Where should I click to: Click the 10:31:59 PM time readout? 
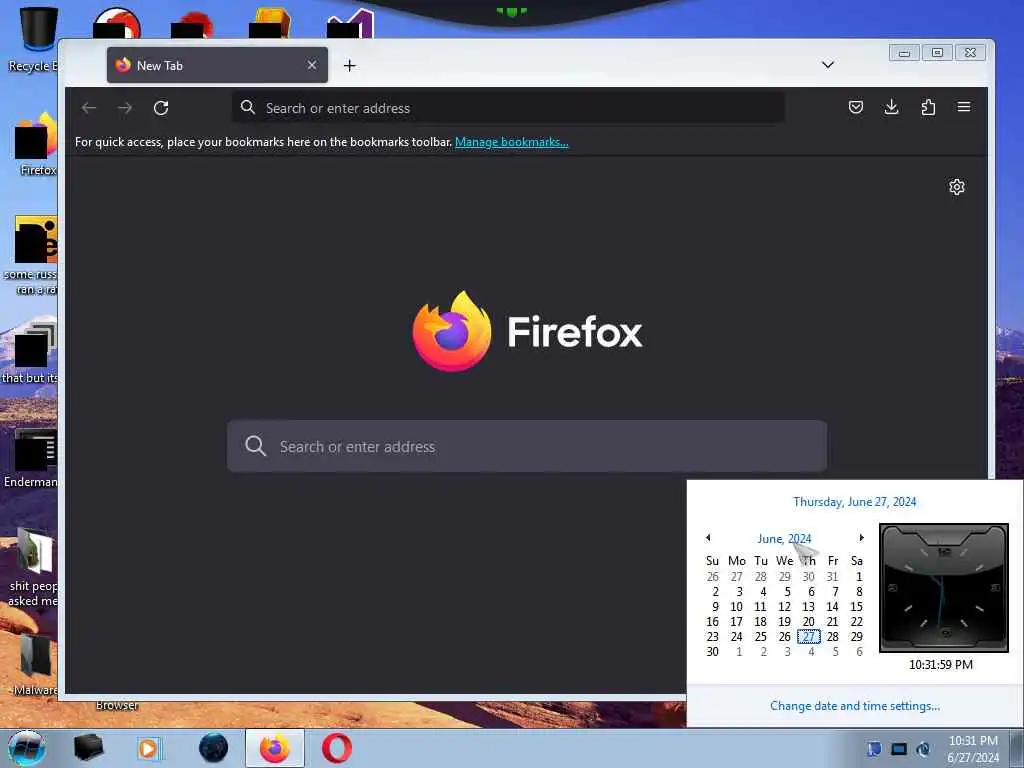[x=940, y=664]
